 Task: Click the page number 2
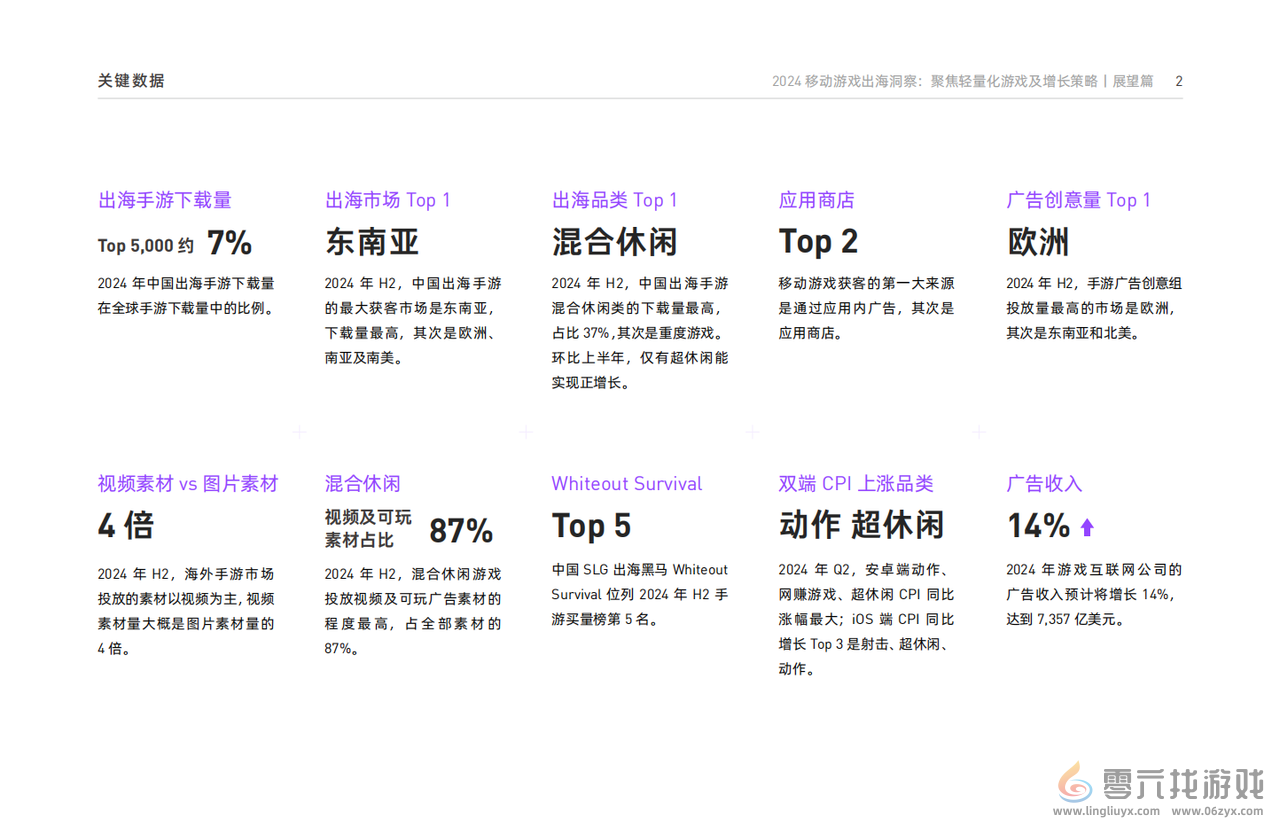click(1178, 81)
